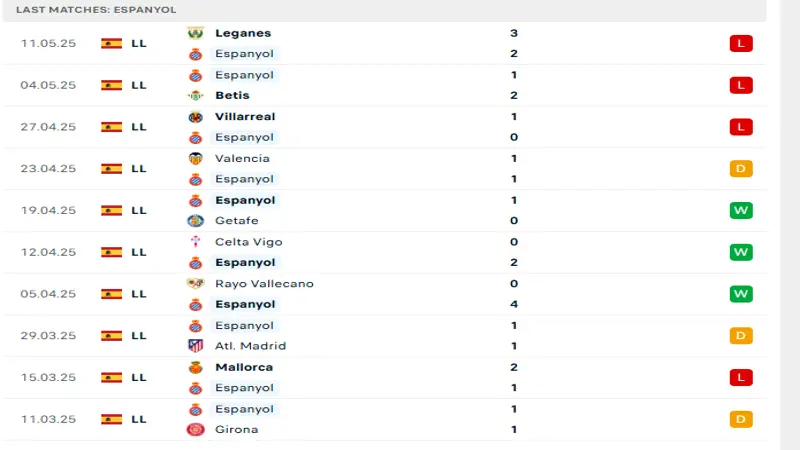Screen dimensions: 800x450
Task: Click the Rayo Vallecano crest icon
Action: click(195, 283)
